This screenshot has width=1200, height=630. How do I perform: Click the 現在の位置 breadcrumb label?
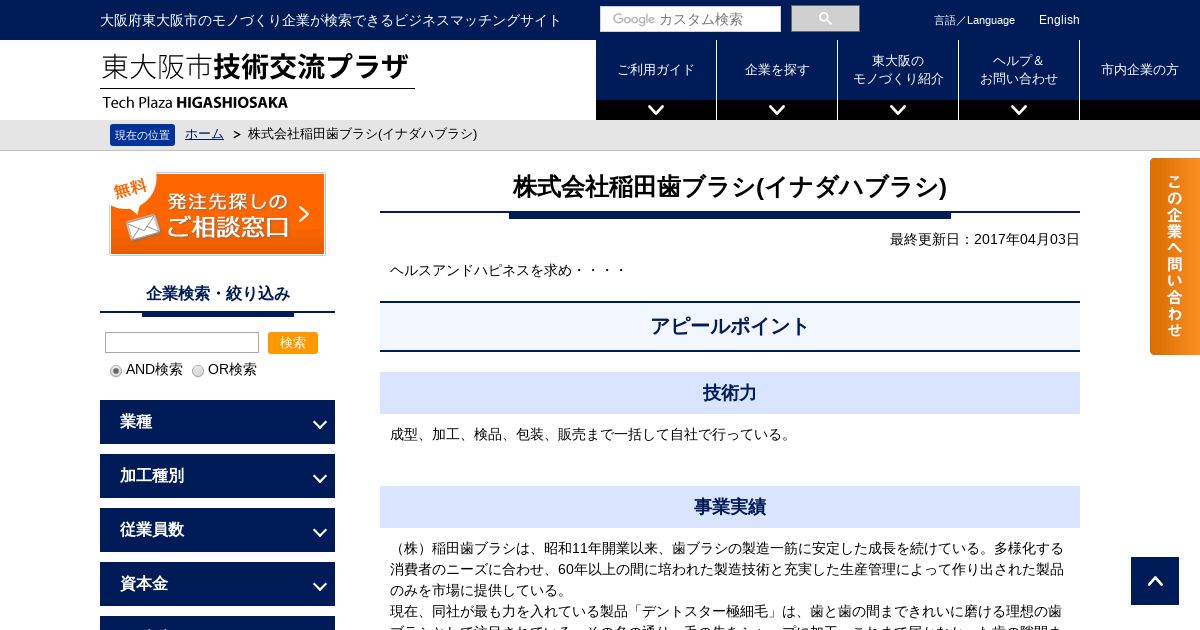point(142,135)
